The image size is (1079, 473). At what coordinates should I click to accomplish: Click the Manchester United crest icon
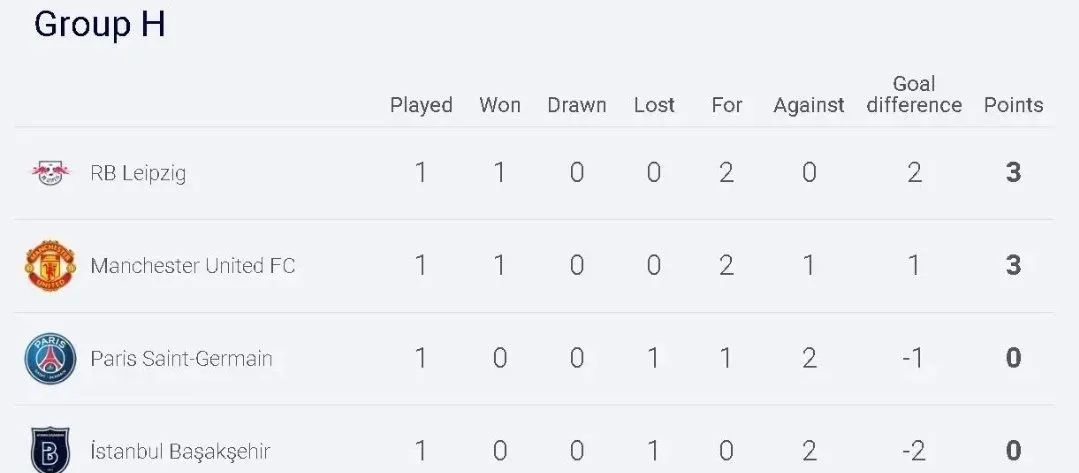click(50, 266)
